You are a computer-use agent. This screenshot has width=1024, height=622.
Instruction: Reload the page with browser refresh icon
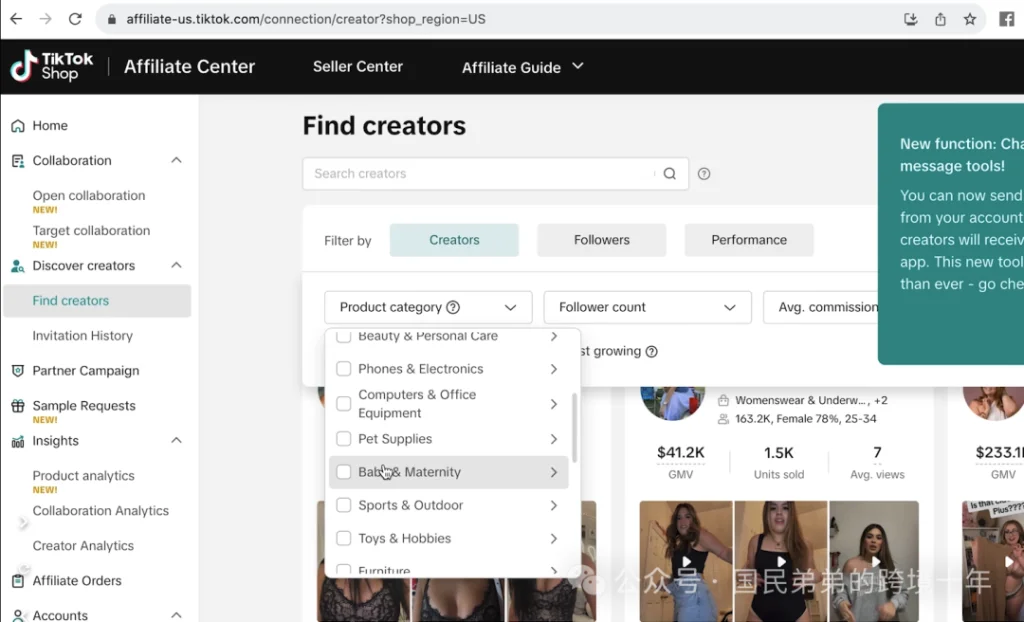coord(75,19)
